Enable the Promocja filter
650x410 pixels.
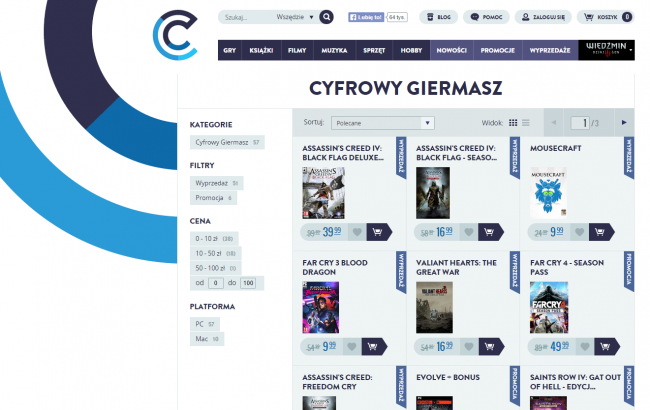click(213, 198)
